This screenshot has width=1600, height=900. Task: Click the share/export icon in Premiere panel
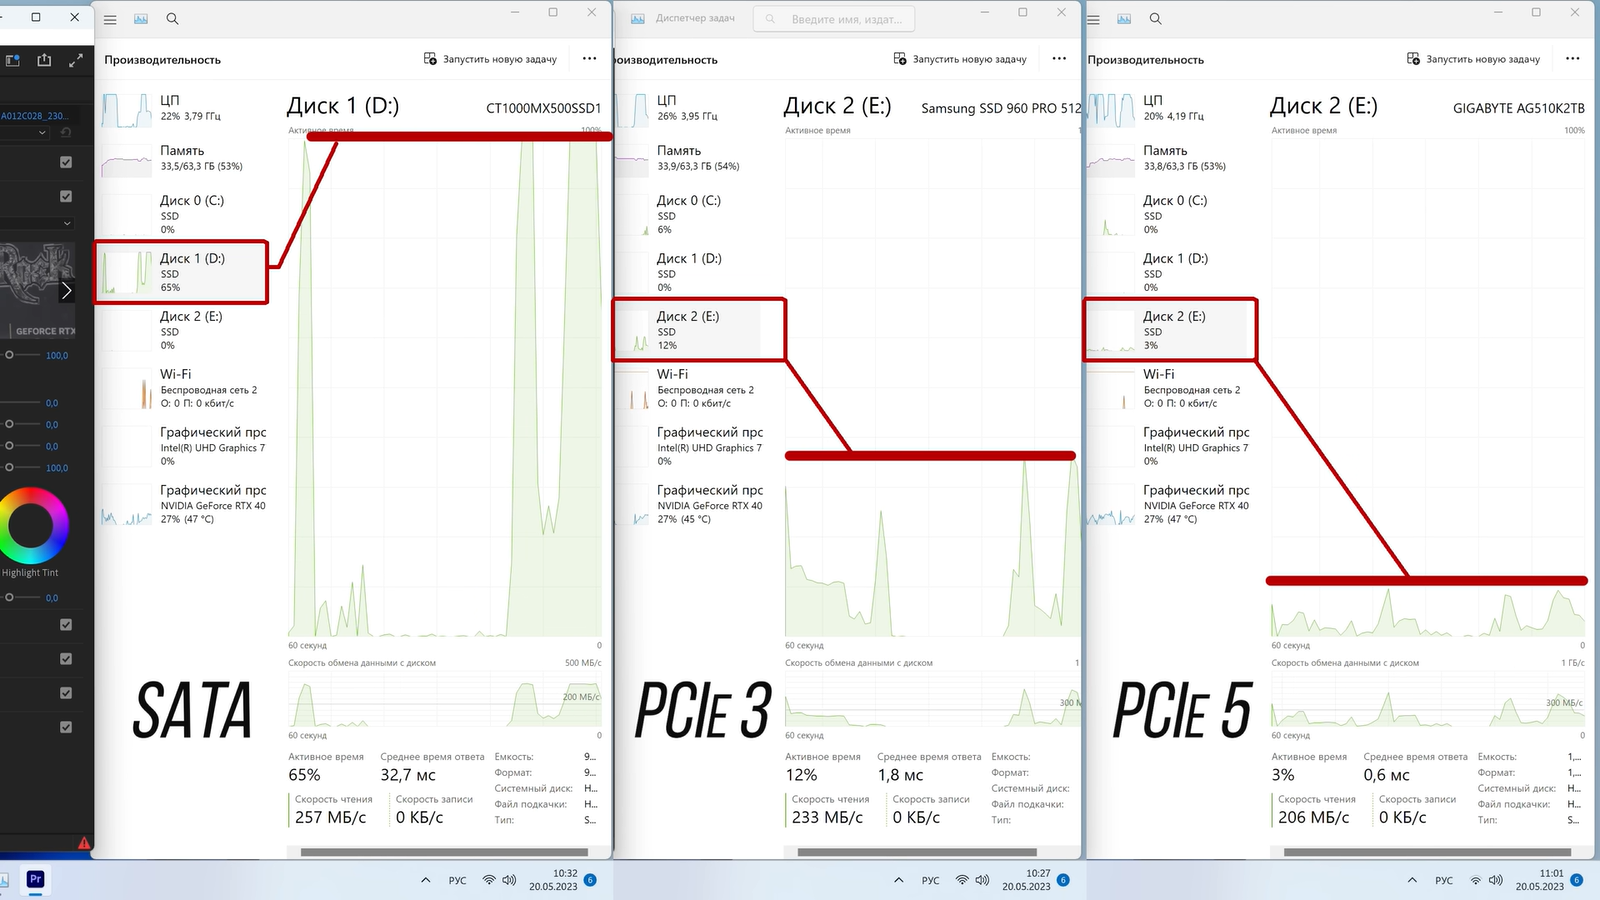pyautogui.click(x=44, y=60)
